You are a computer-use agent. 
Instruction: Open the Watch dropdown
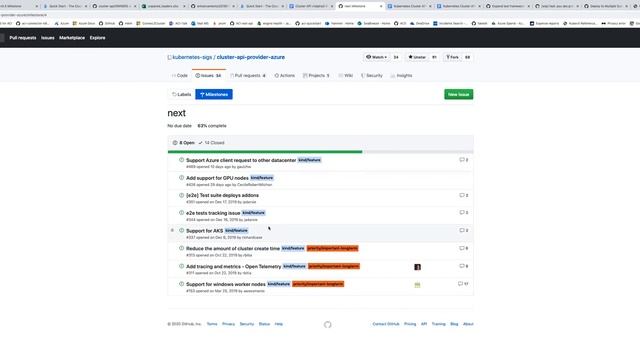376,57
